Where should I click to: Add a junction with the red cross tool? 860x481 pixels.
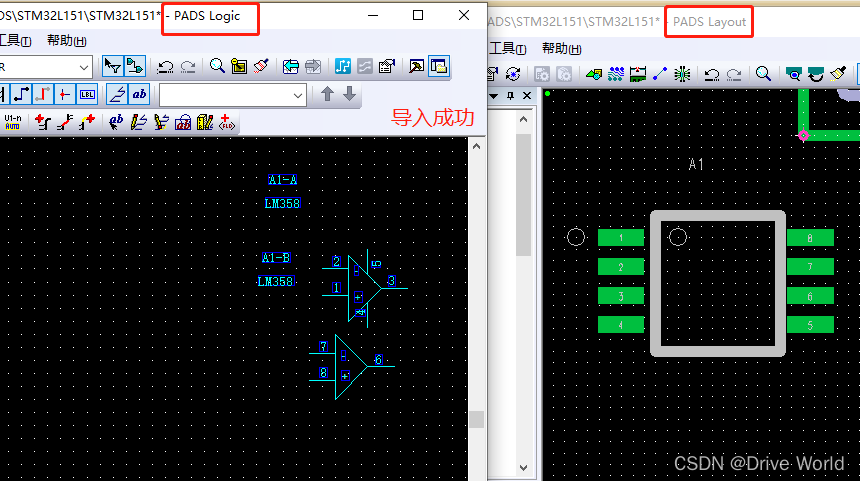coord(65,94)
